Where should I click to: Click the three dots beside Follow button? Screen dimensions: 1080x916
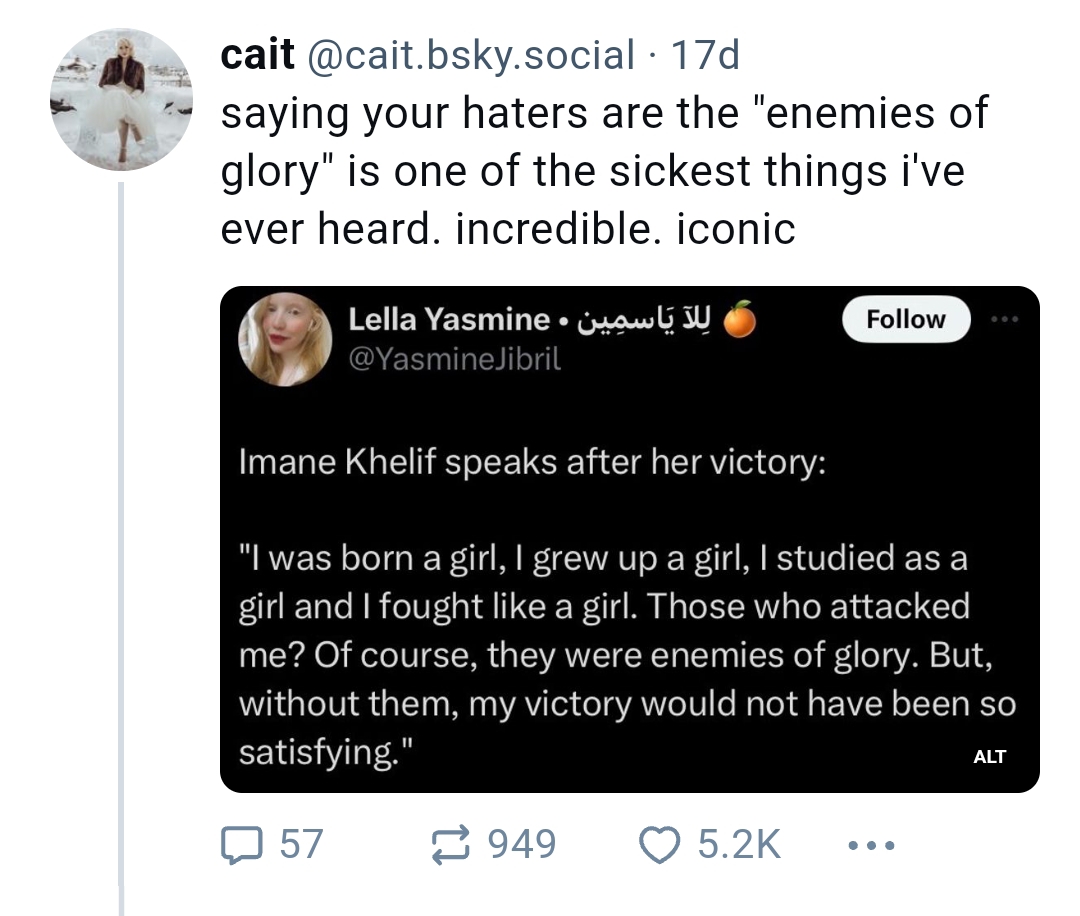[1004, 319]
